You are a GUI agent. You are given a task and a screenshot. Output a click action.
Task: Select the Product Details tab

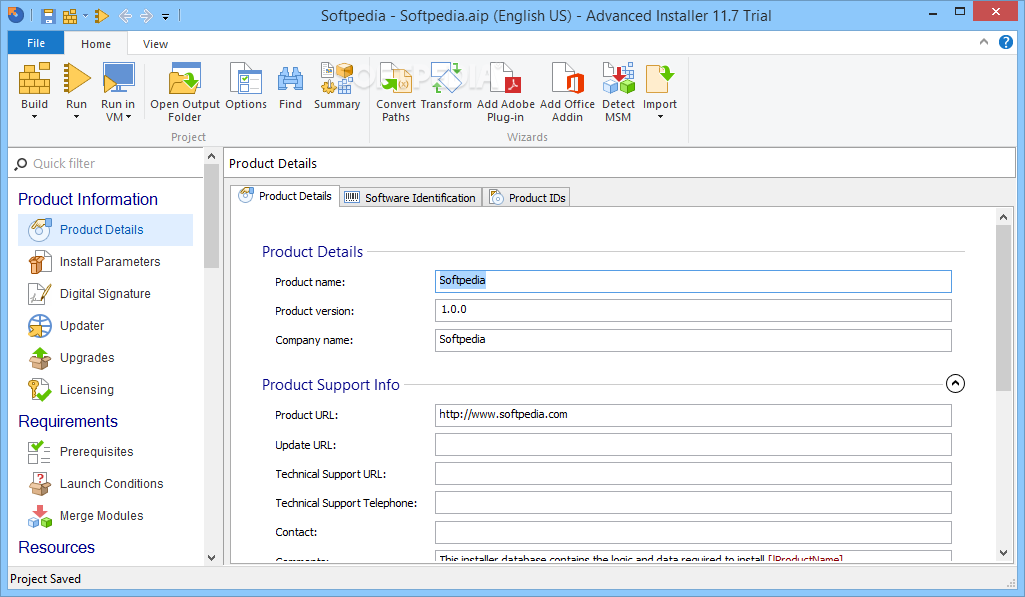pos(285,196)
